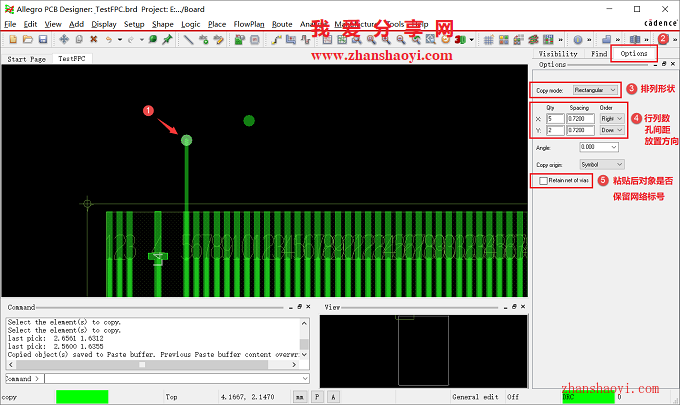680x405 pixels.
Task: Click the Slide routing icon
Action: point(291,39)
